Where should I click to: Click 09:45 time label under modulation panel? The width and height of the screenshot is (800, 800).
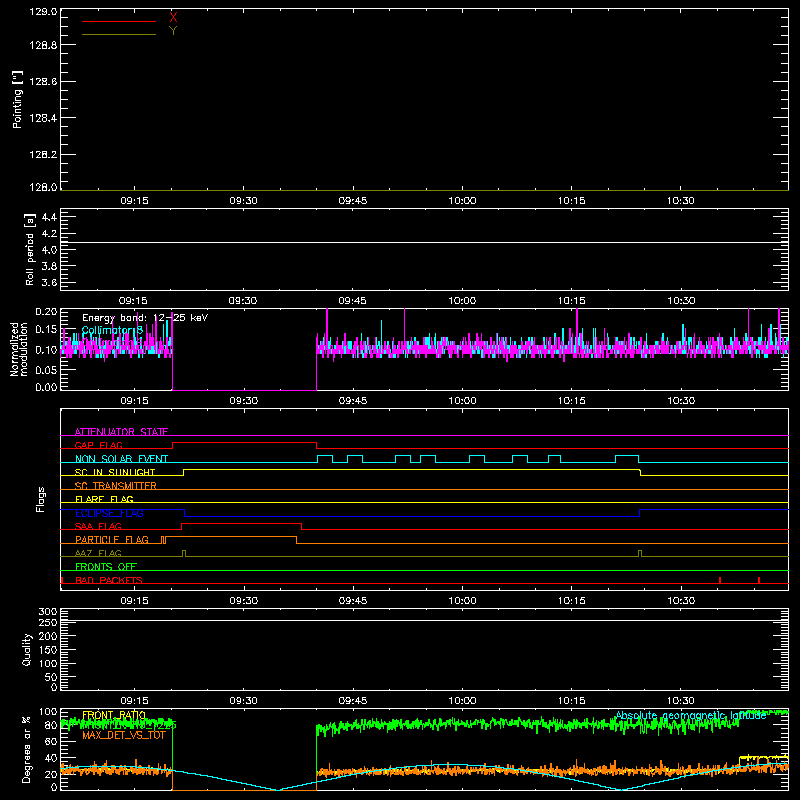point(353,401)
